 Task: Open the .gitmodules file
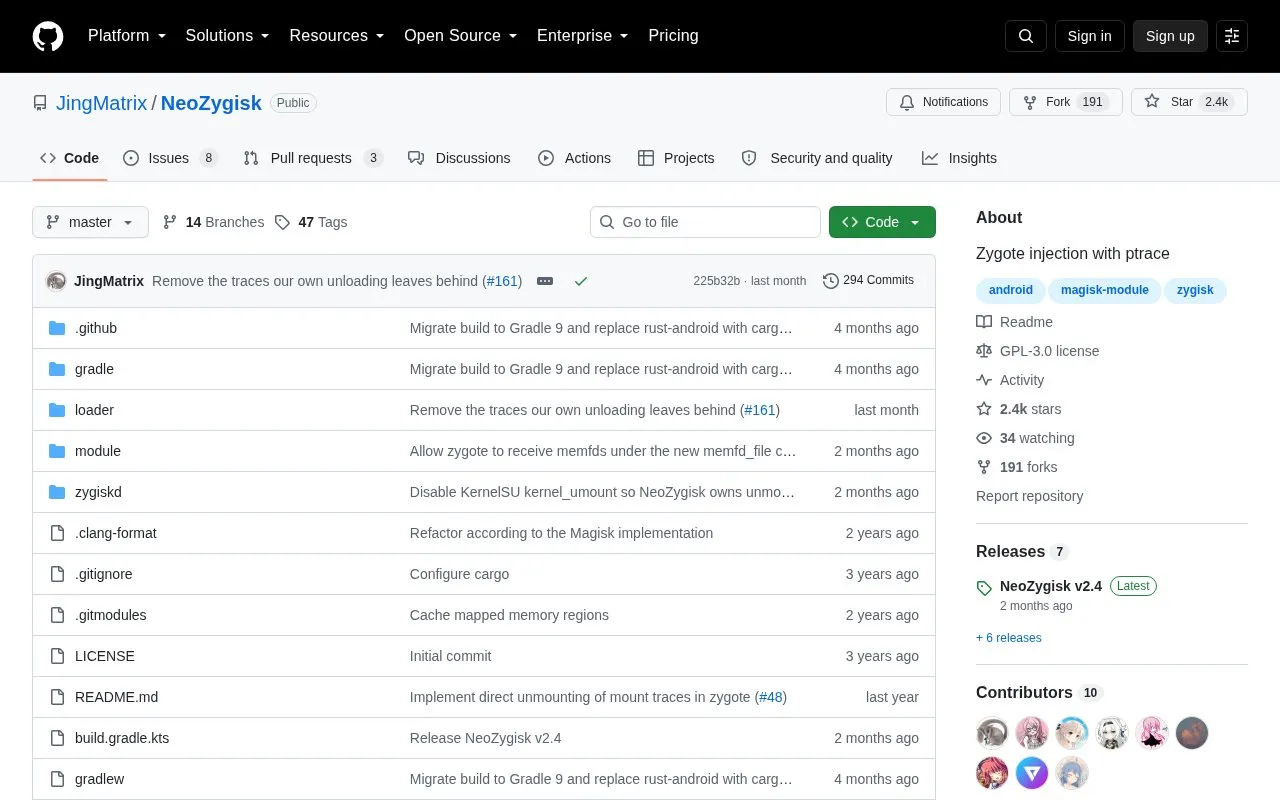pyautogui.click(x=111, y=615)
